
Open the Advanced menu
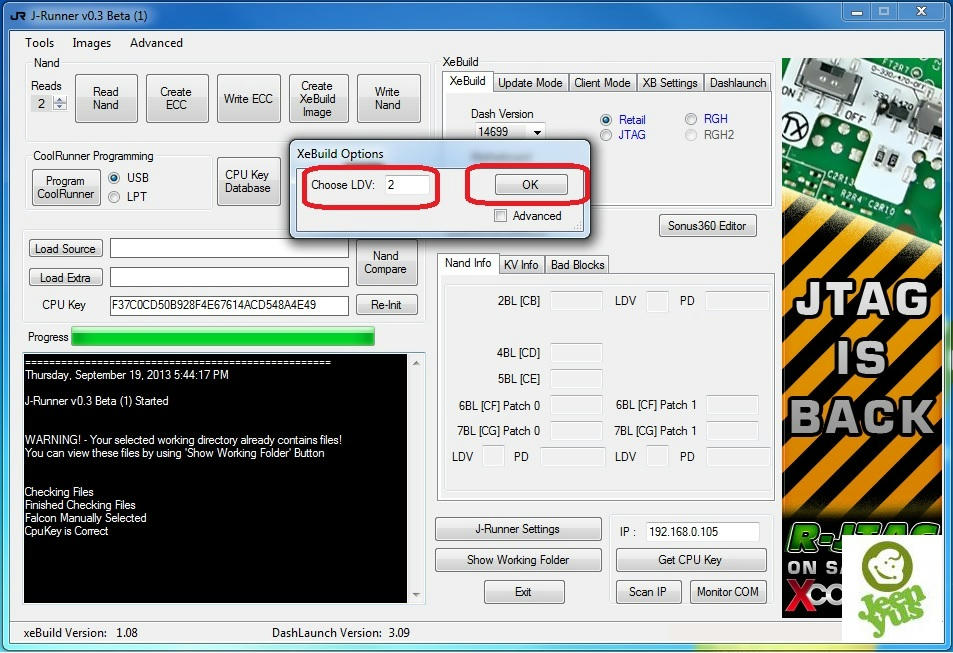point(156,43)
